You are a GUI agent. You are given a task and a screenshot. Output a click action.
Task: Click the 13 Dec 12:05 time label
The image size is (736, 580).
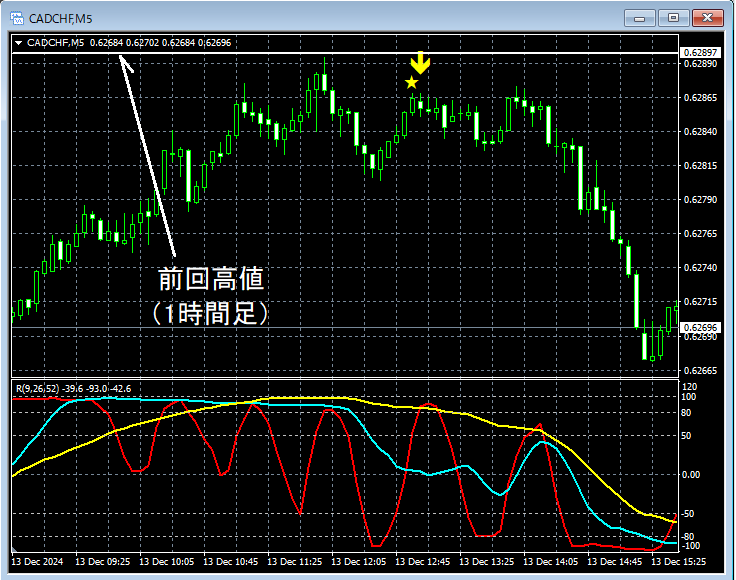tap(359, 561)
